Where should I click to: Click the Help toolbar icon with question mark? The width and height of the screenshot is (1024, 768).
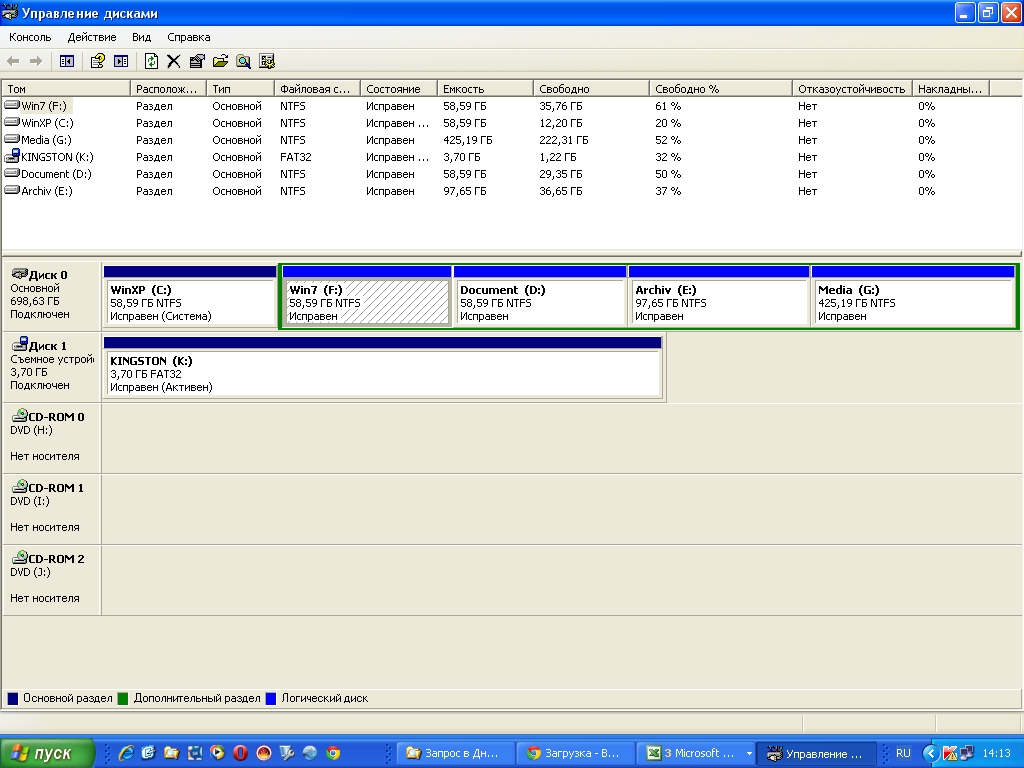point(97,61)
